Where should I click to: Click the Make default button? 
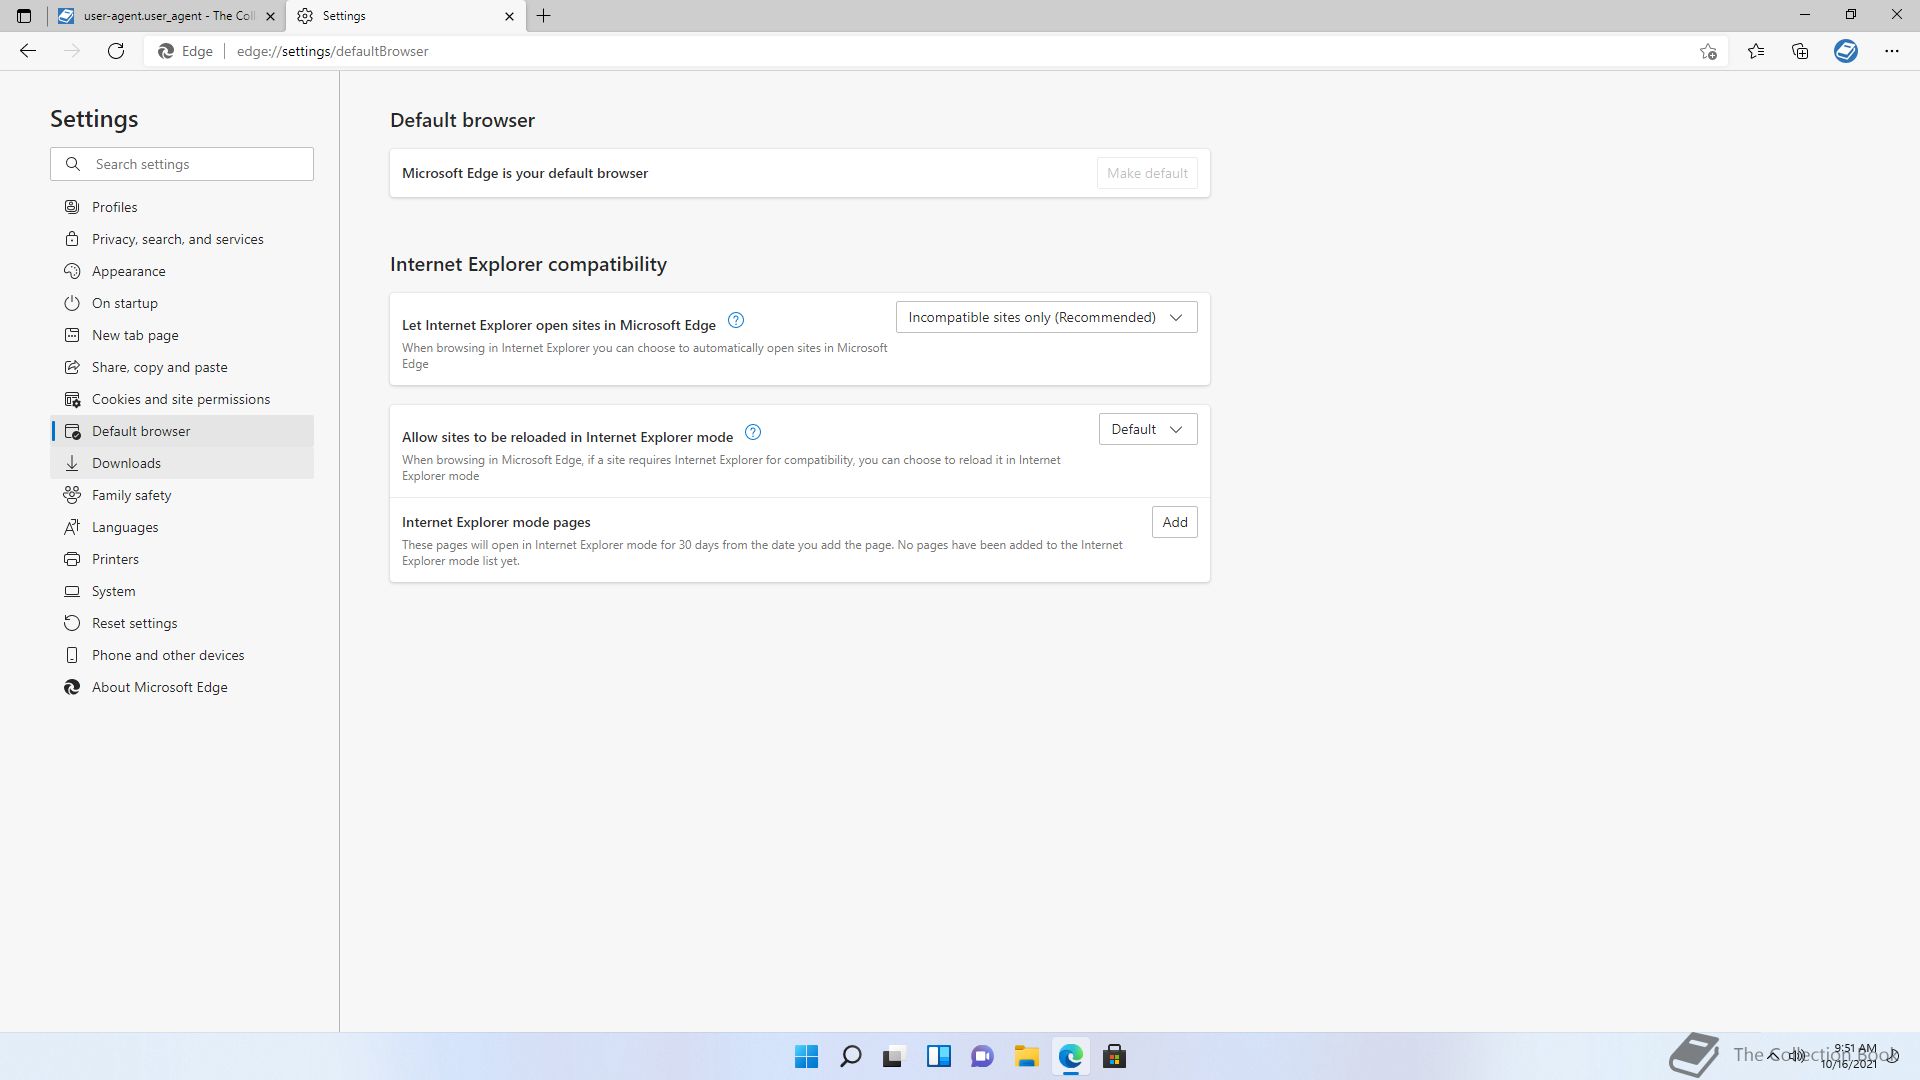click(1147, 173)
